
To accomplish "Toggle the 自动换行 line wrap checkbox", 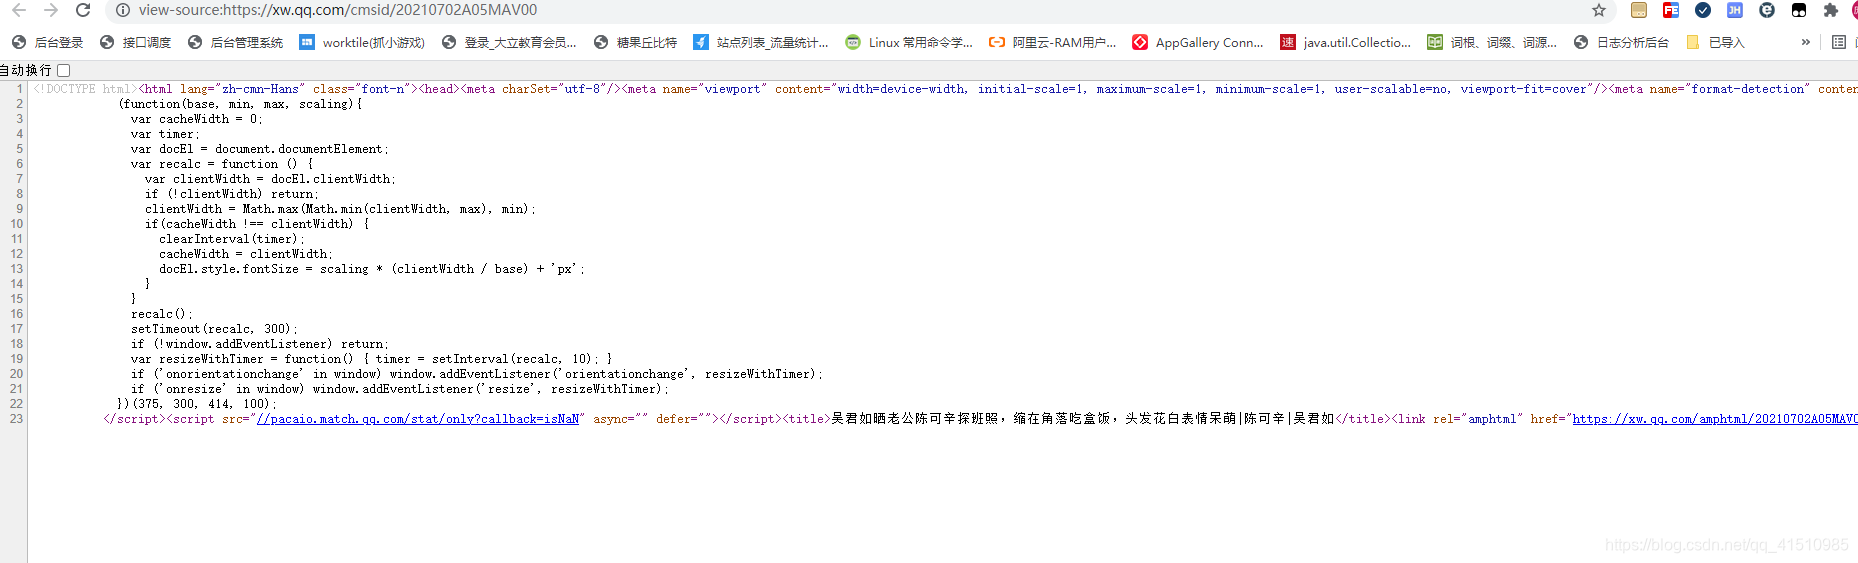I will pyautogui.click(x=64, y=70).
